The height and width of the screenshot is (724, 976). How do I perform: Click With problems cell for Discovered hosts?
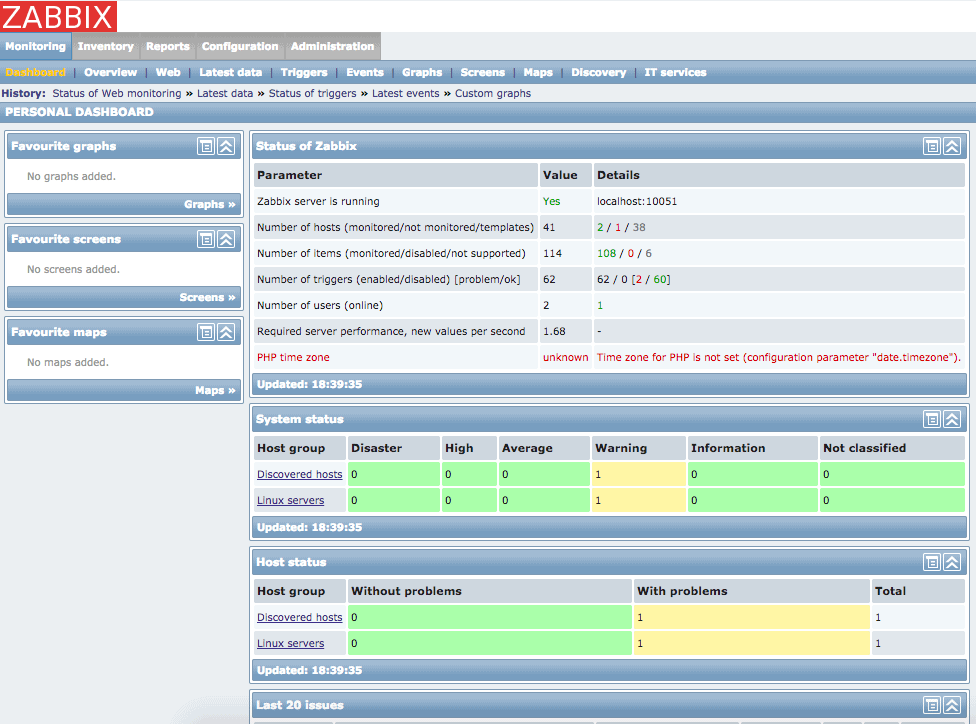point(751,618)
